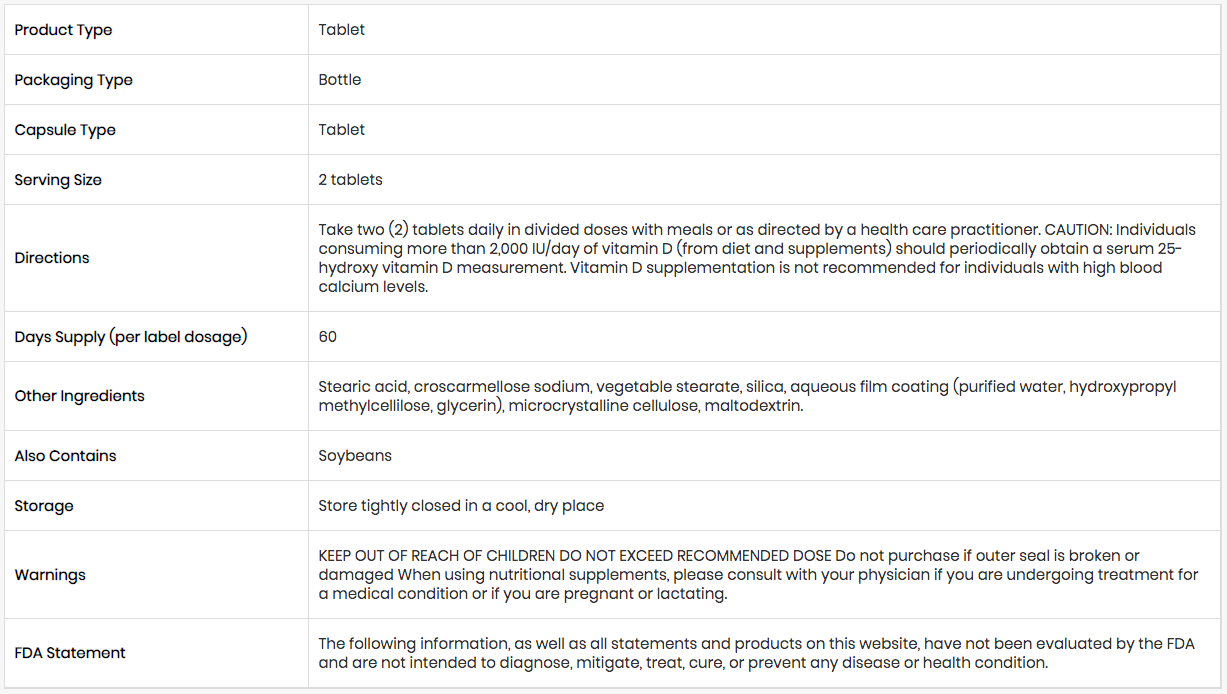Click the Also Contains label
The height and width of the screenshot is (694, 1227).
[x=65, y=456]
